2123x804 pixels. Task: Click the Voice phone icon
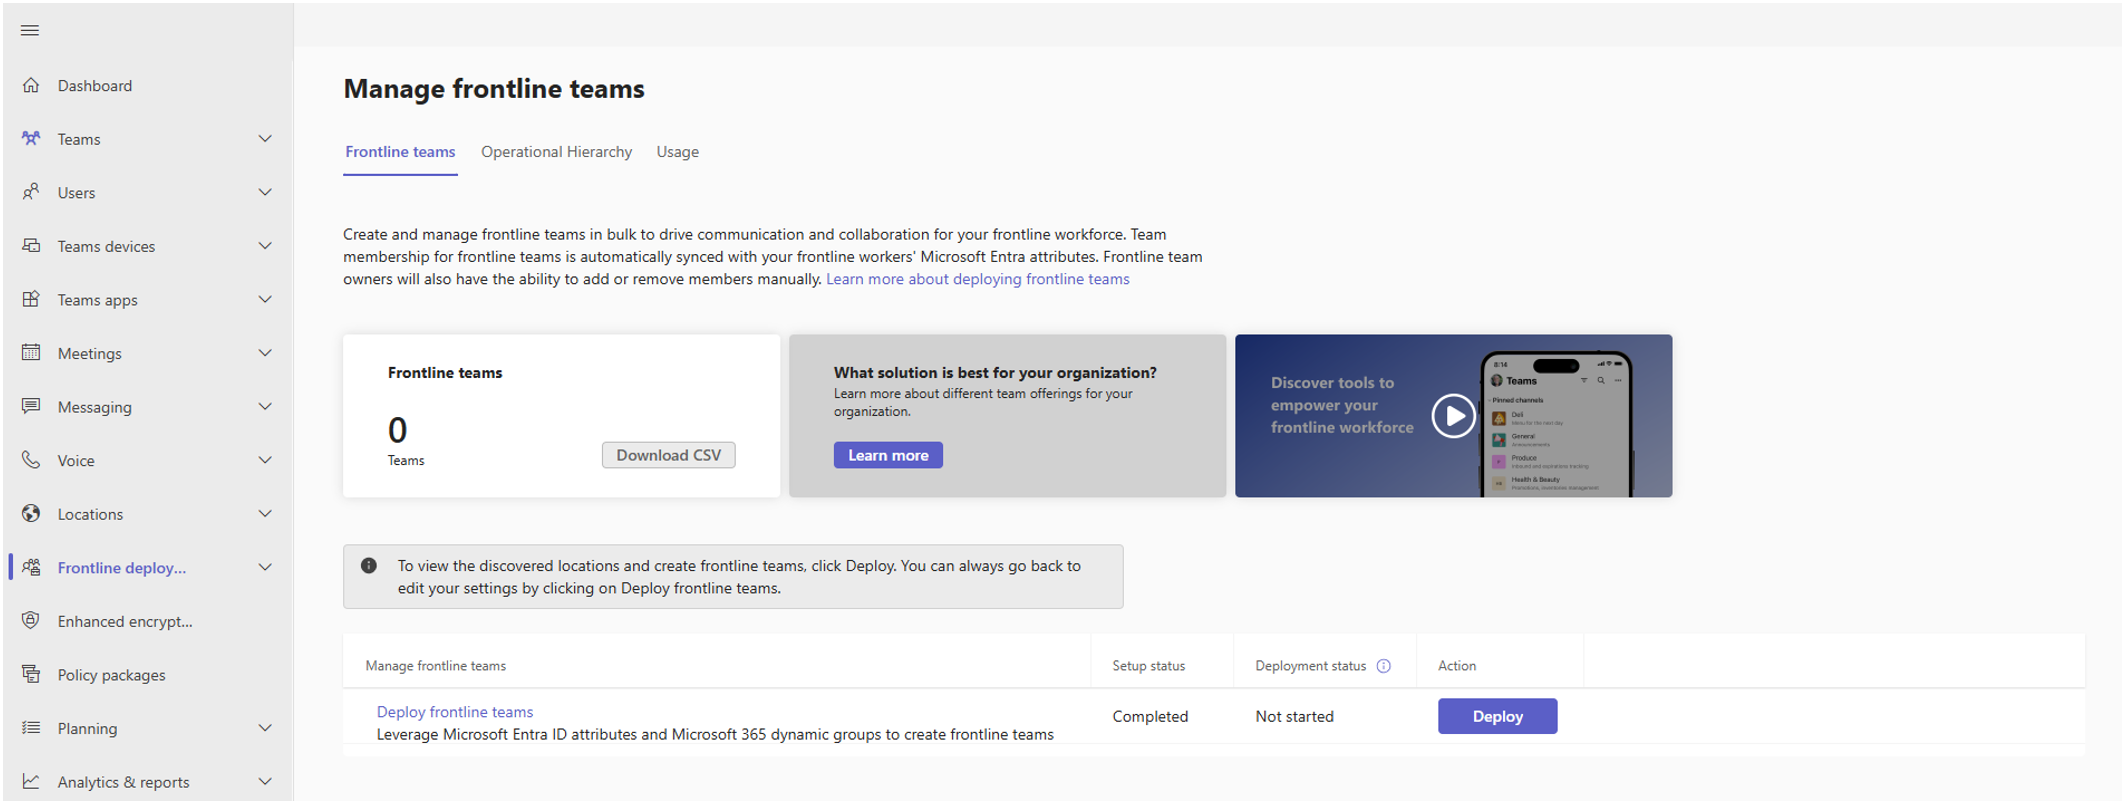(x=31, y=459)
